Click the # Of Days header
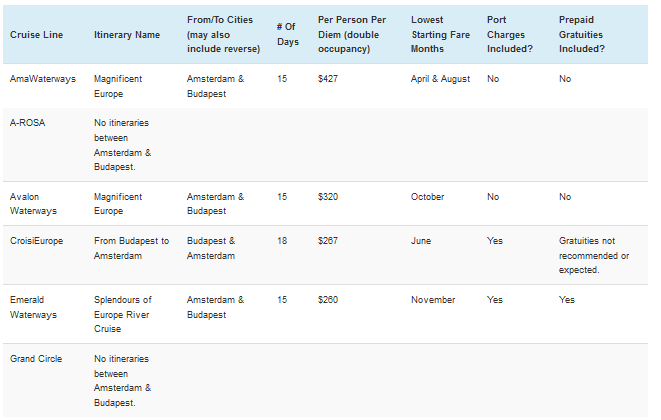The height and width of the screenshot is (420, 661). [x=288, y=34]
